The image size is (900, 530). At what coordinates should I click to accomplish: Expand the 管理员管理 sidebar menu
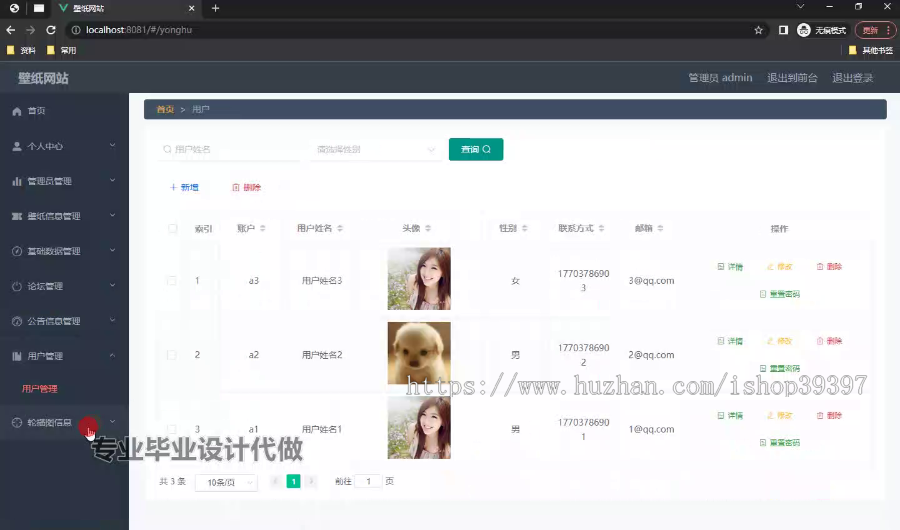pyautogui.click(x=64, y=181)
